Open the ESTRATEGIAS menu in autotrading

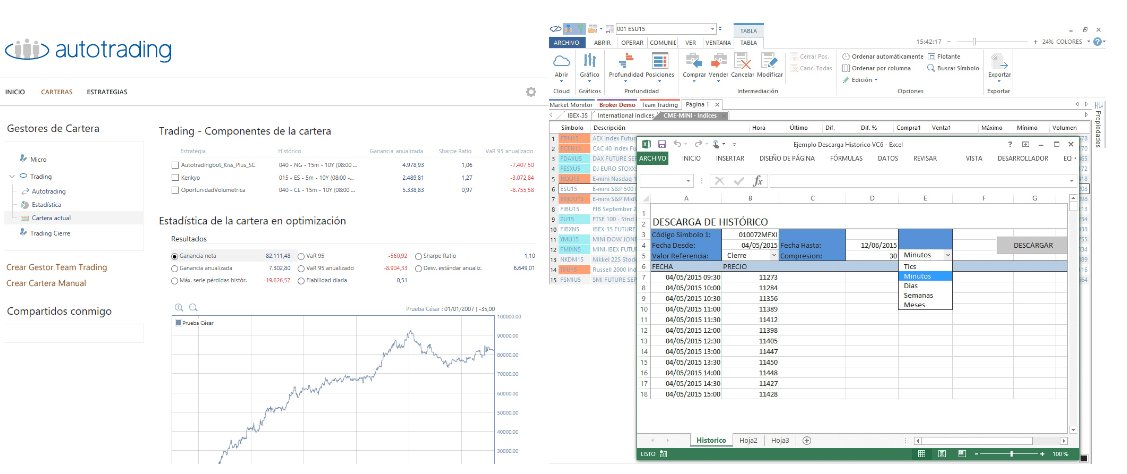pos(107,92)
